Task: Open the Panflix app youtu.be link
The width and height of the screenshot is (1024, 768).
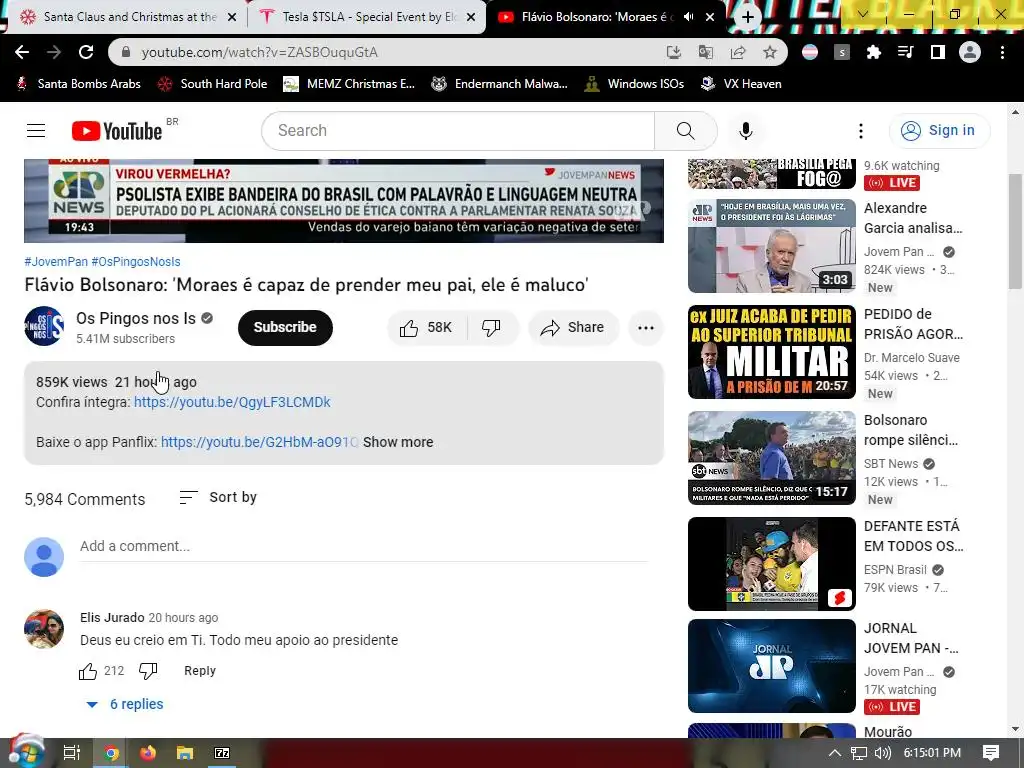Action: [259, 442]
